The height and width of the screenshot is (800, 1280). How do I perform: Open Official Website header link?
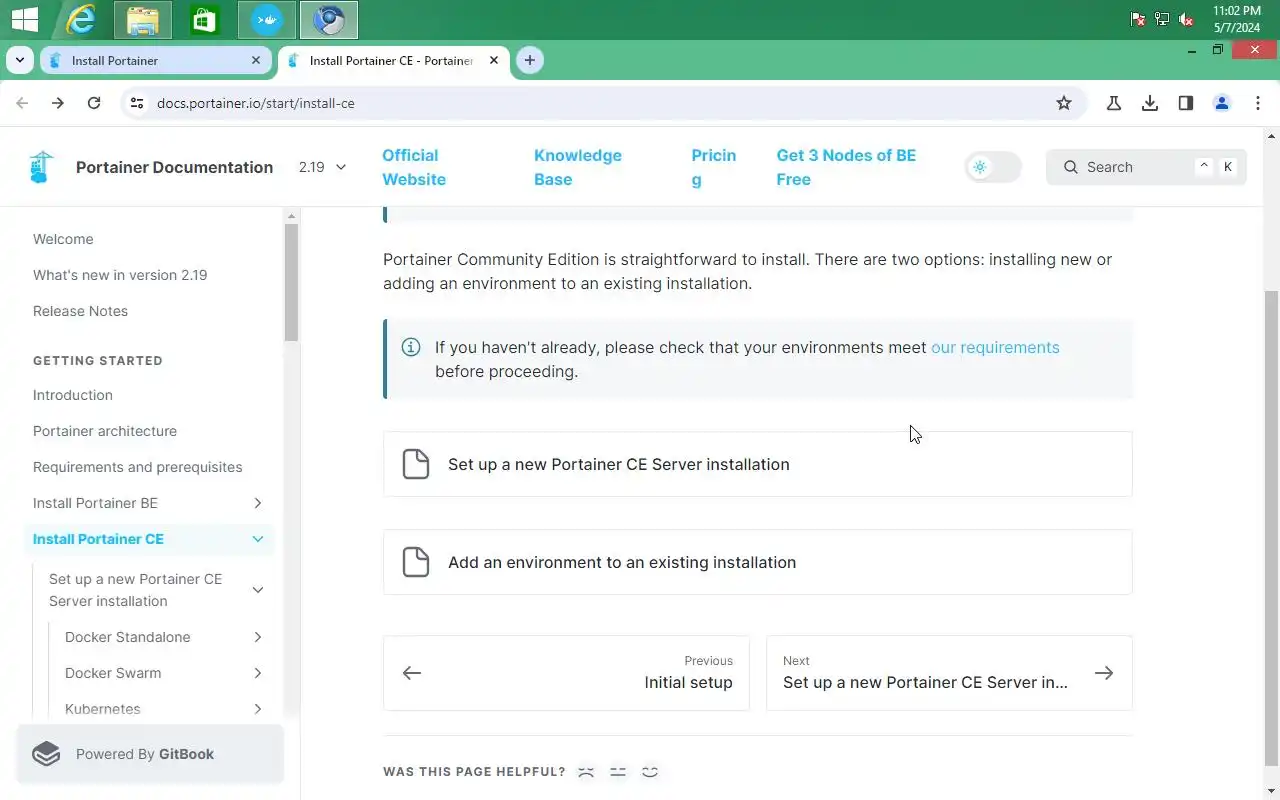(414, 167)
